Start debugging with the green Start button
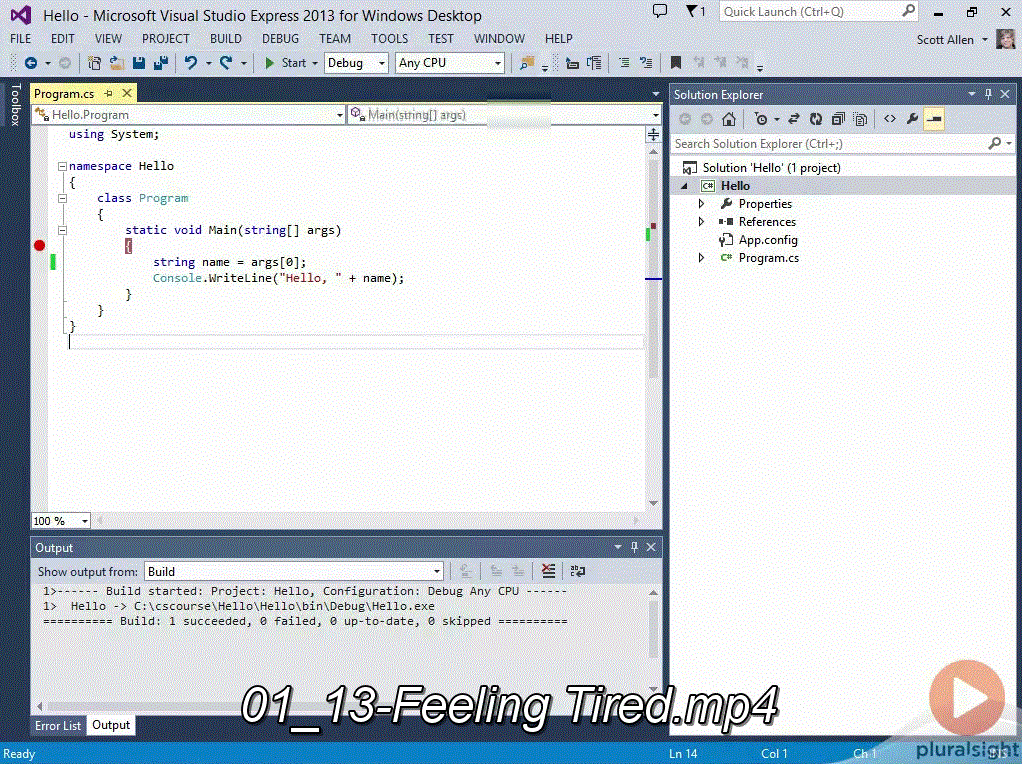The image size is (1022, 764). 285,63
